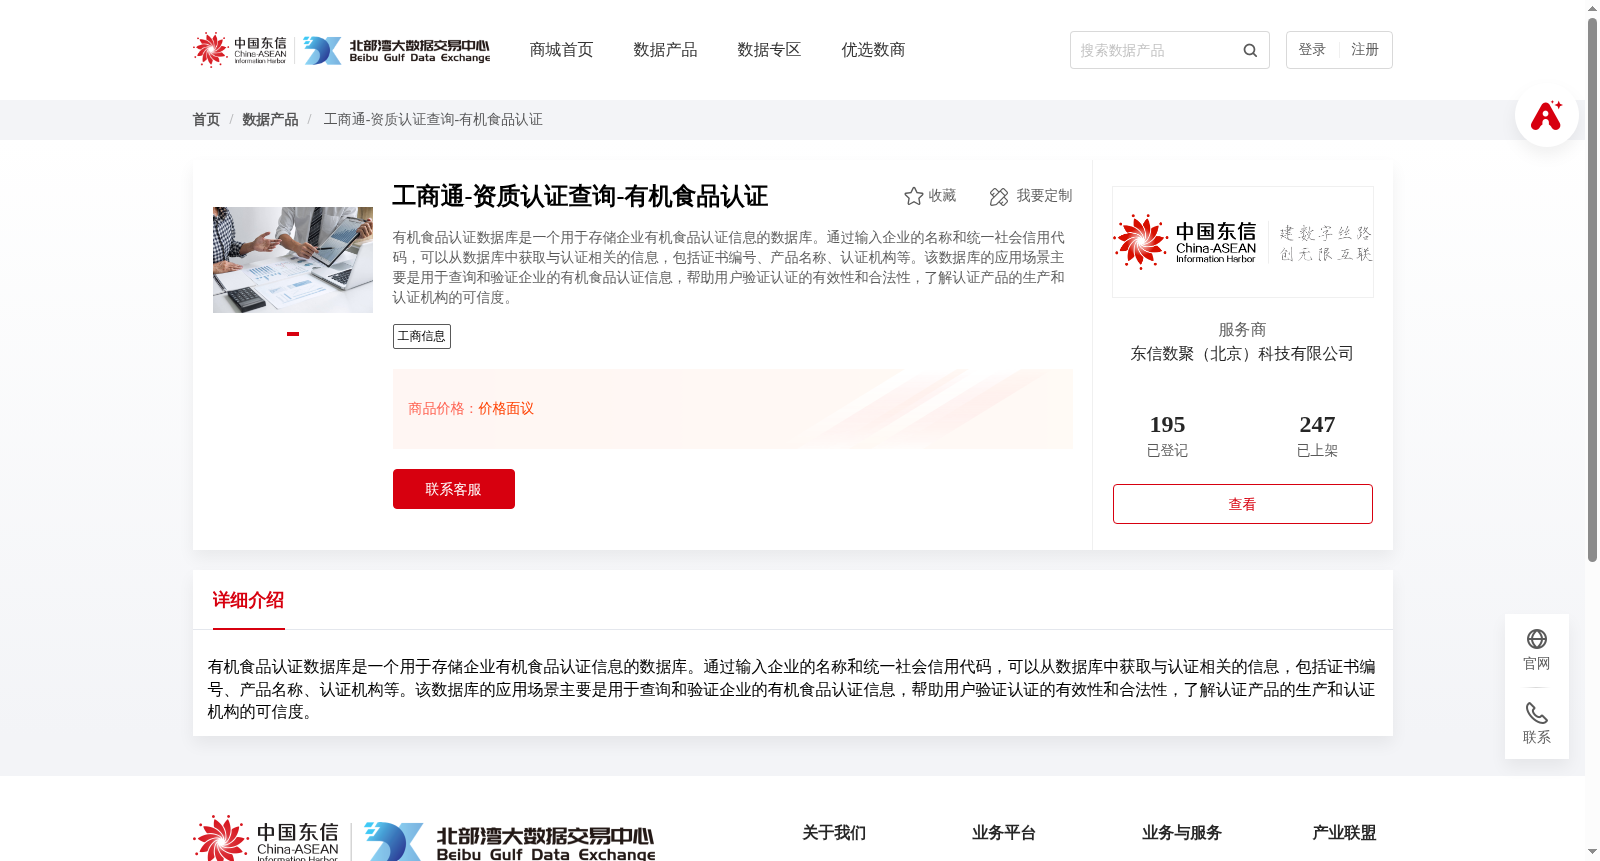Click the red carousel indicator below the product image
This screenshot has width=1600, height=861.
(293, 334)
